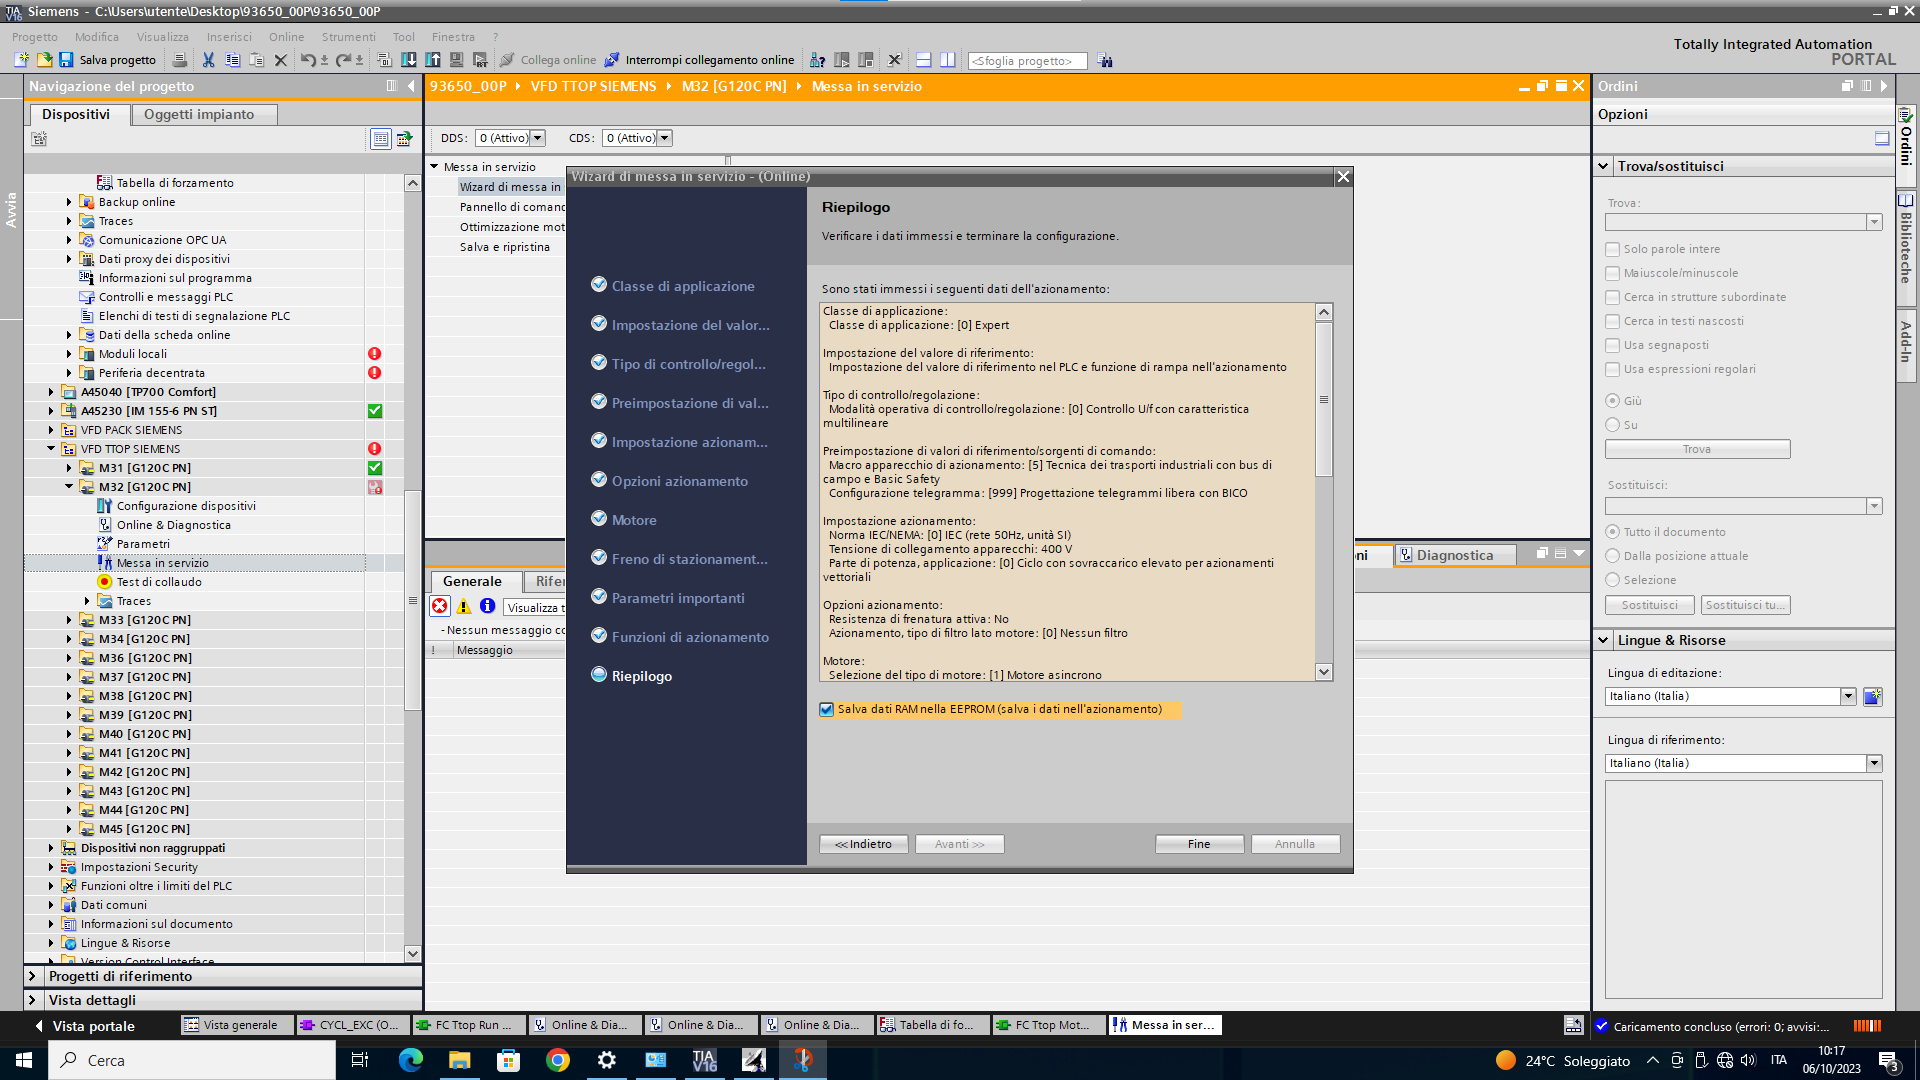Select Test di collaudo in tree

(x=159, y=582)
